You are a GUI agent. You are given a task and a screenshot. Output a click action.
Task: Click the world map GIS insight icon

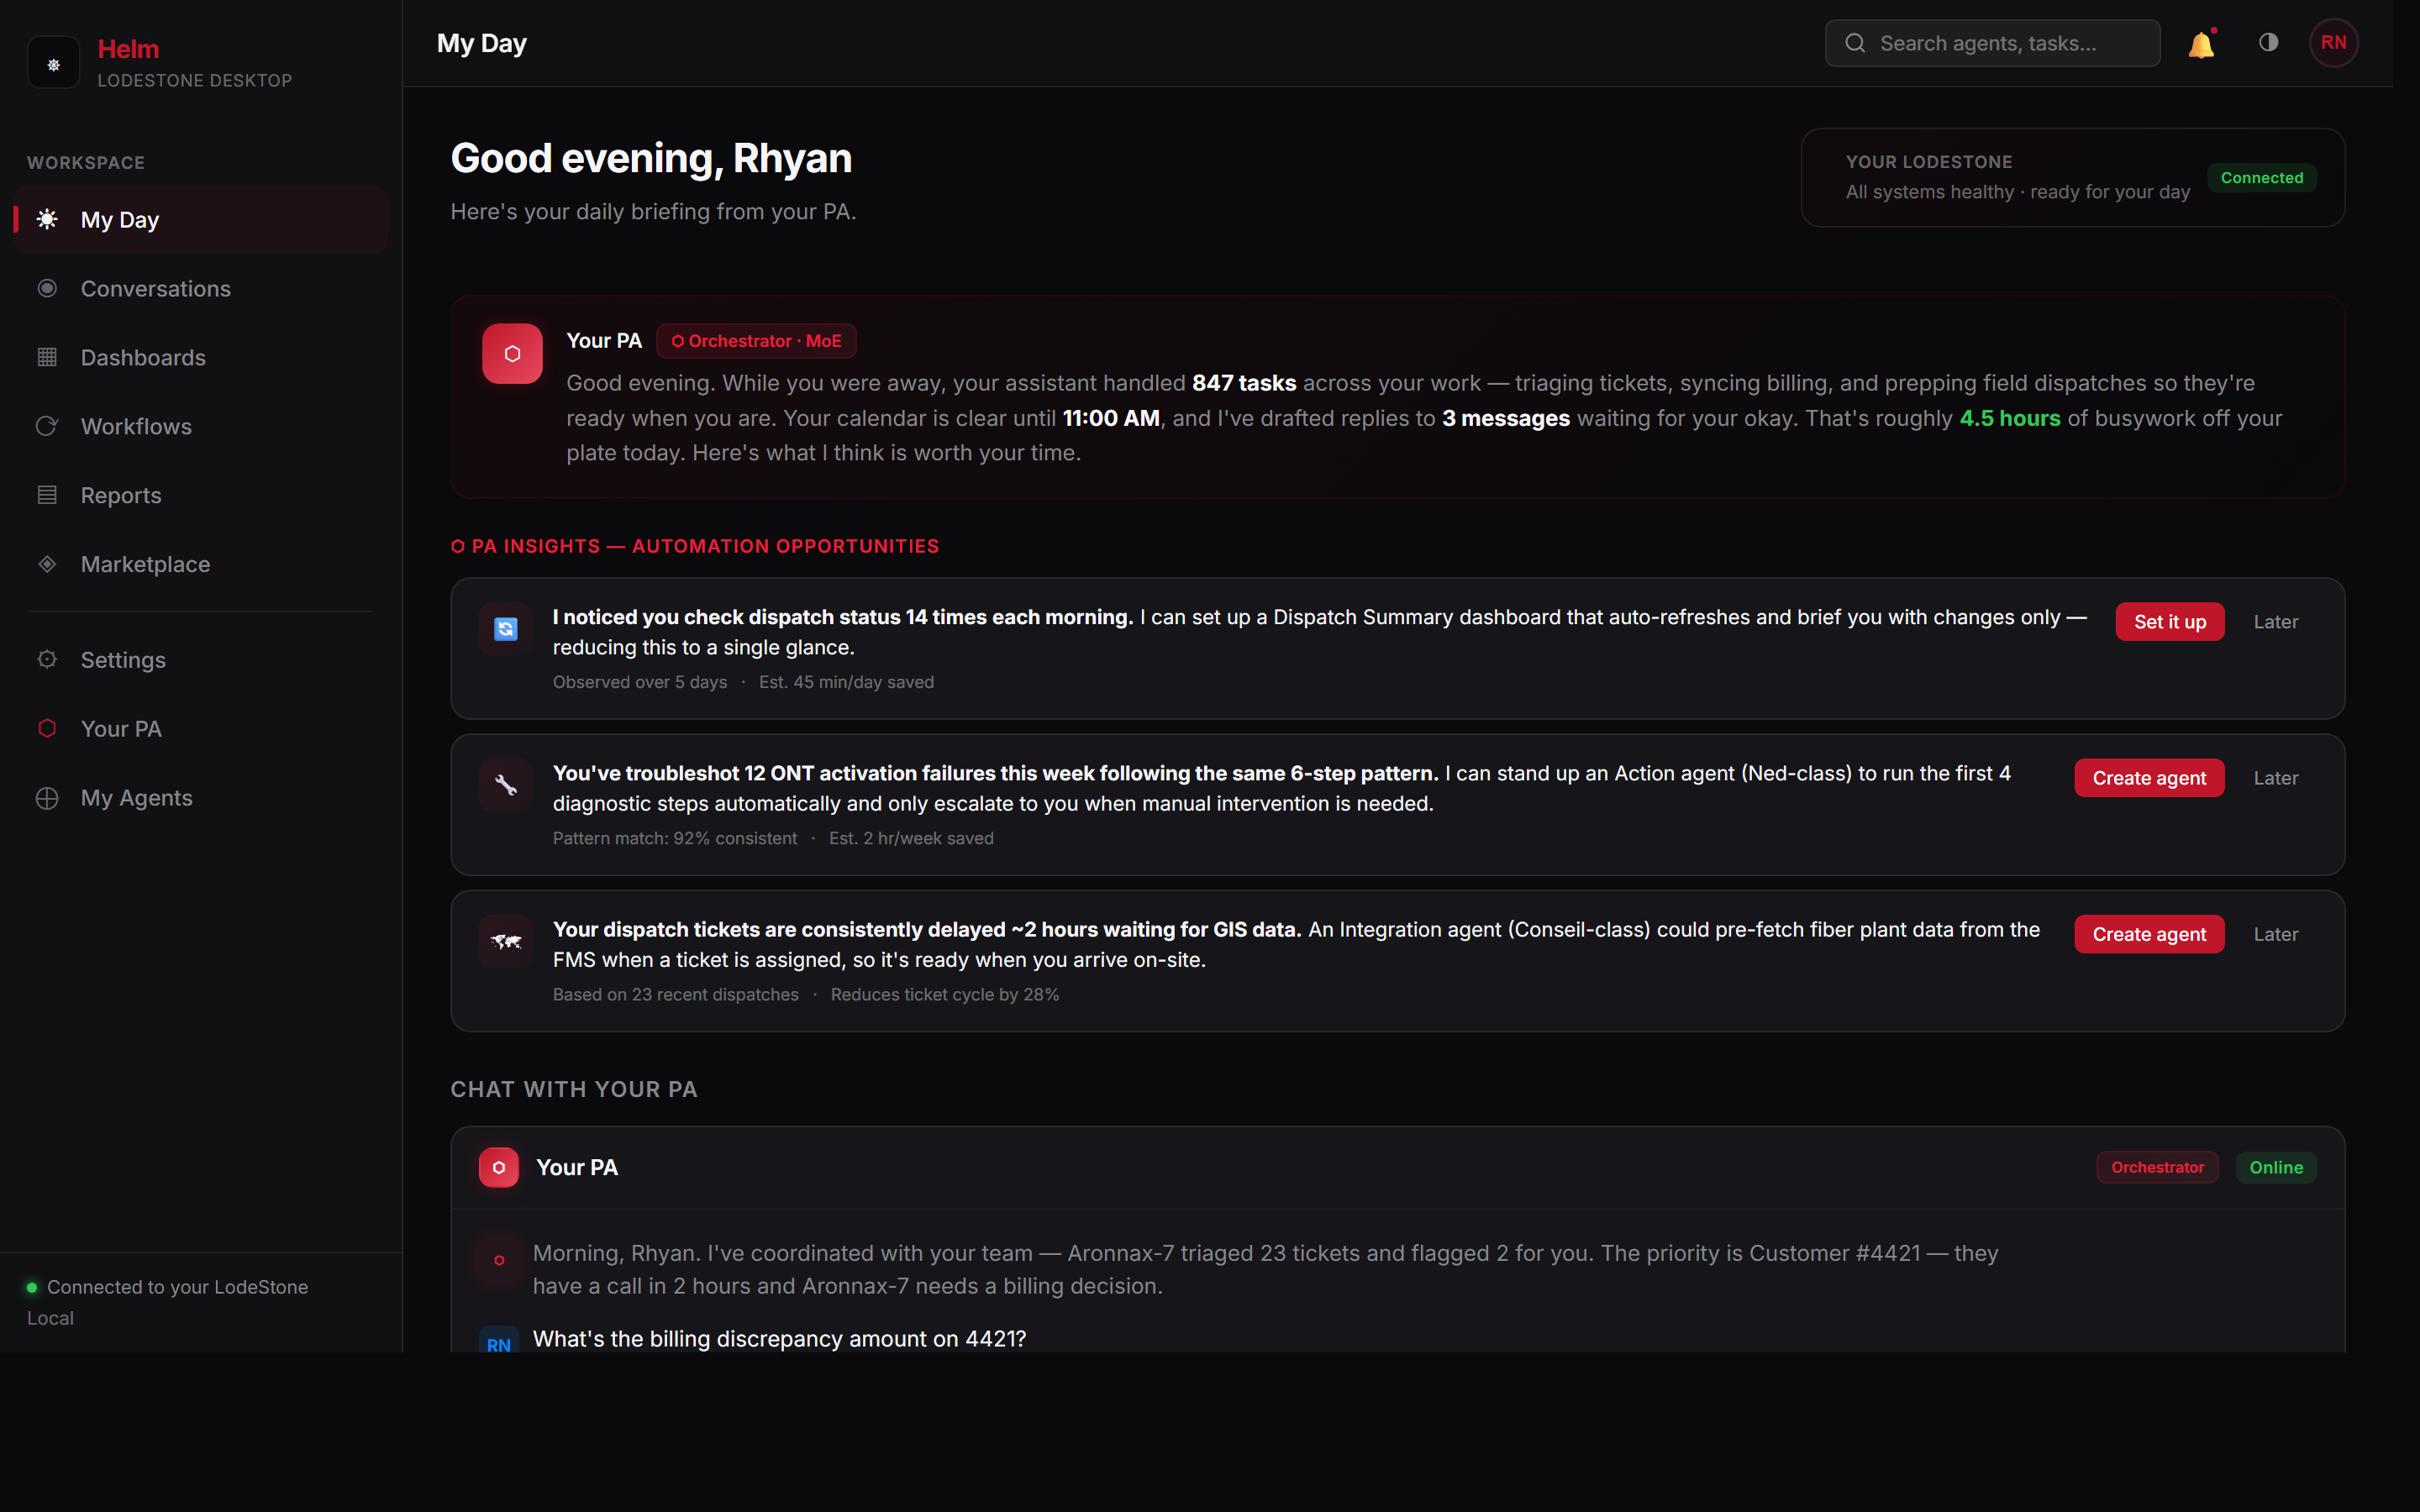click(x=506, y=941)
